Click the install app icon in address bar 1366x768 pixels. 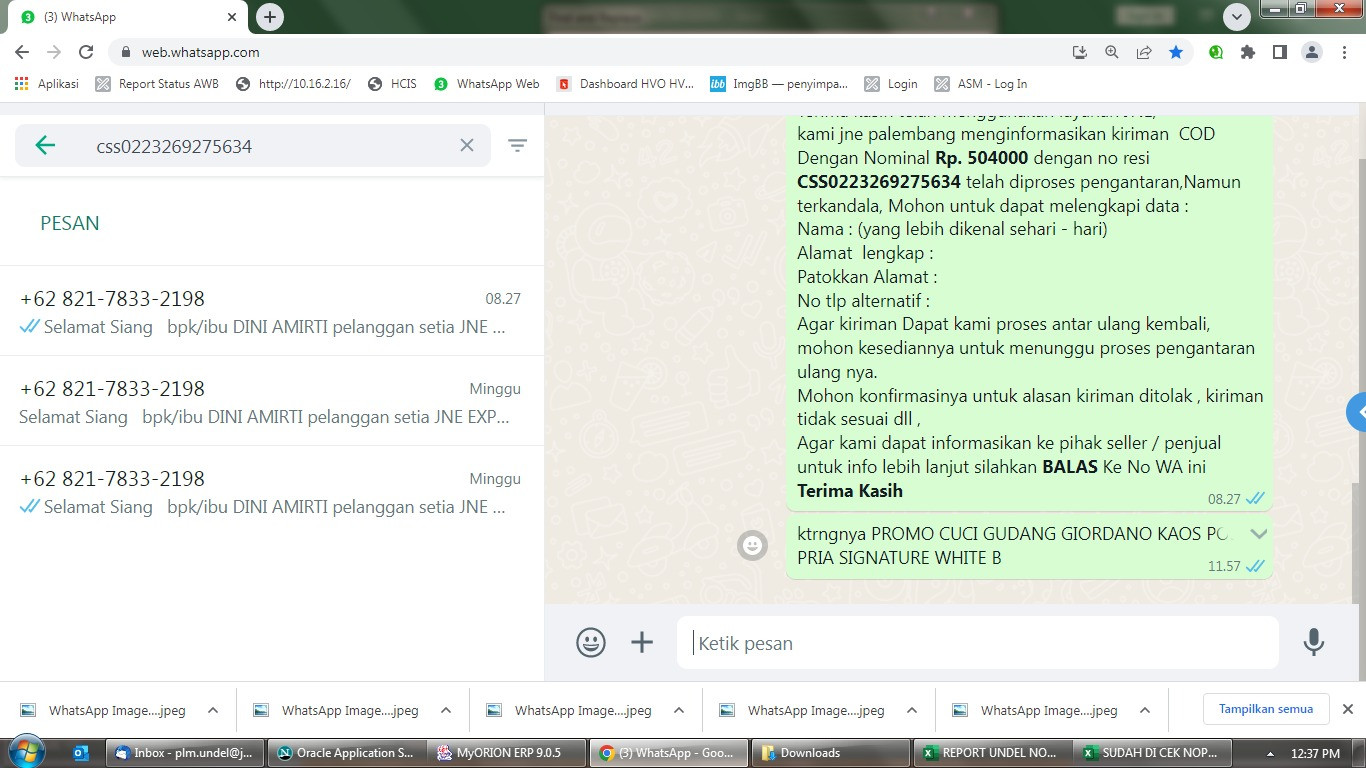[1080, 52]
